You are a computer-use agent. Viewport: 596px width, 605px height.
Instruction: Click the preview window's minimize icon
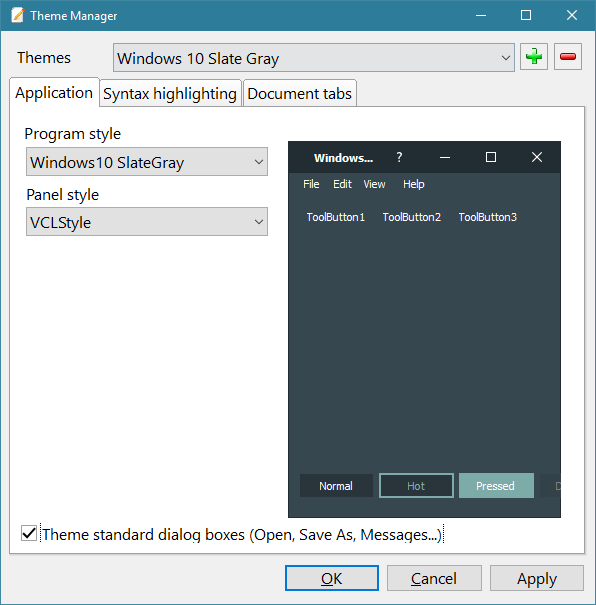[445, 157]
